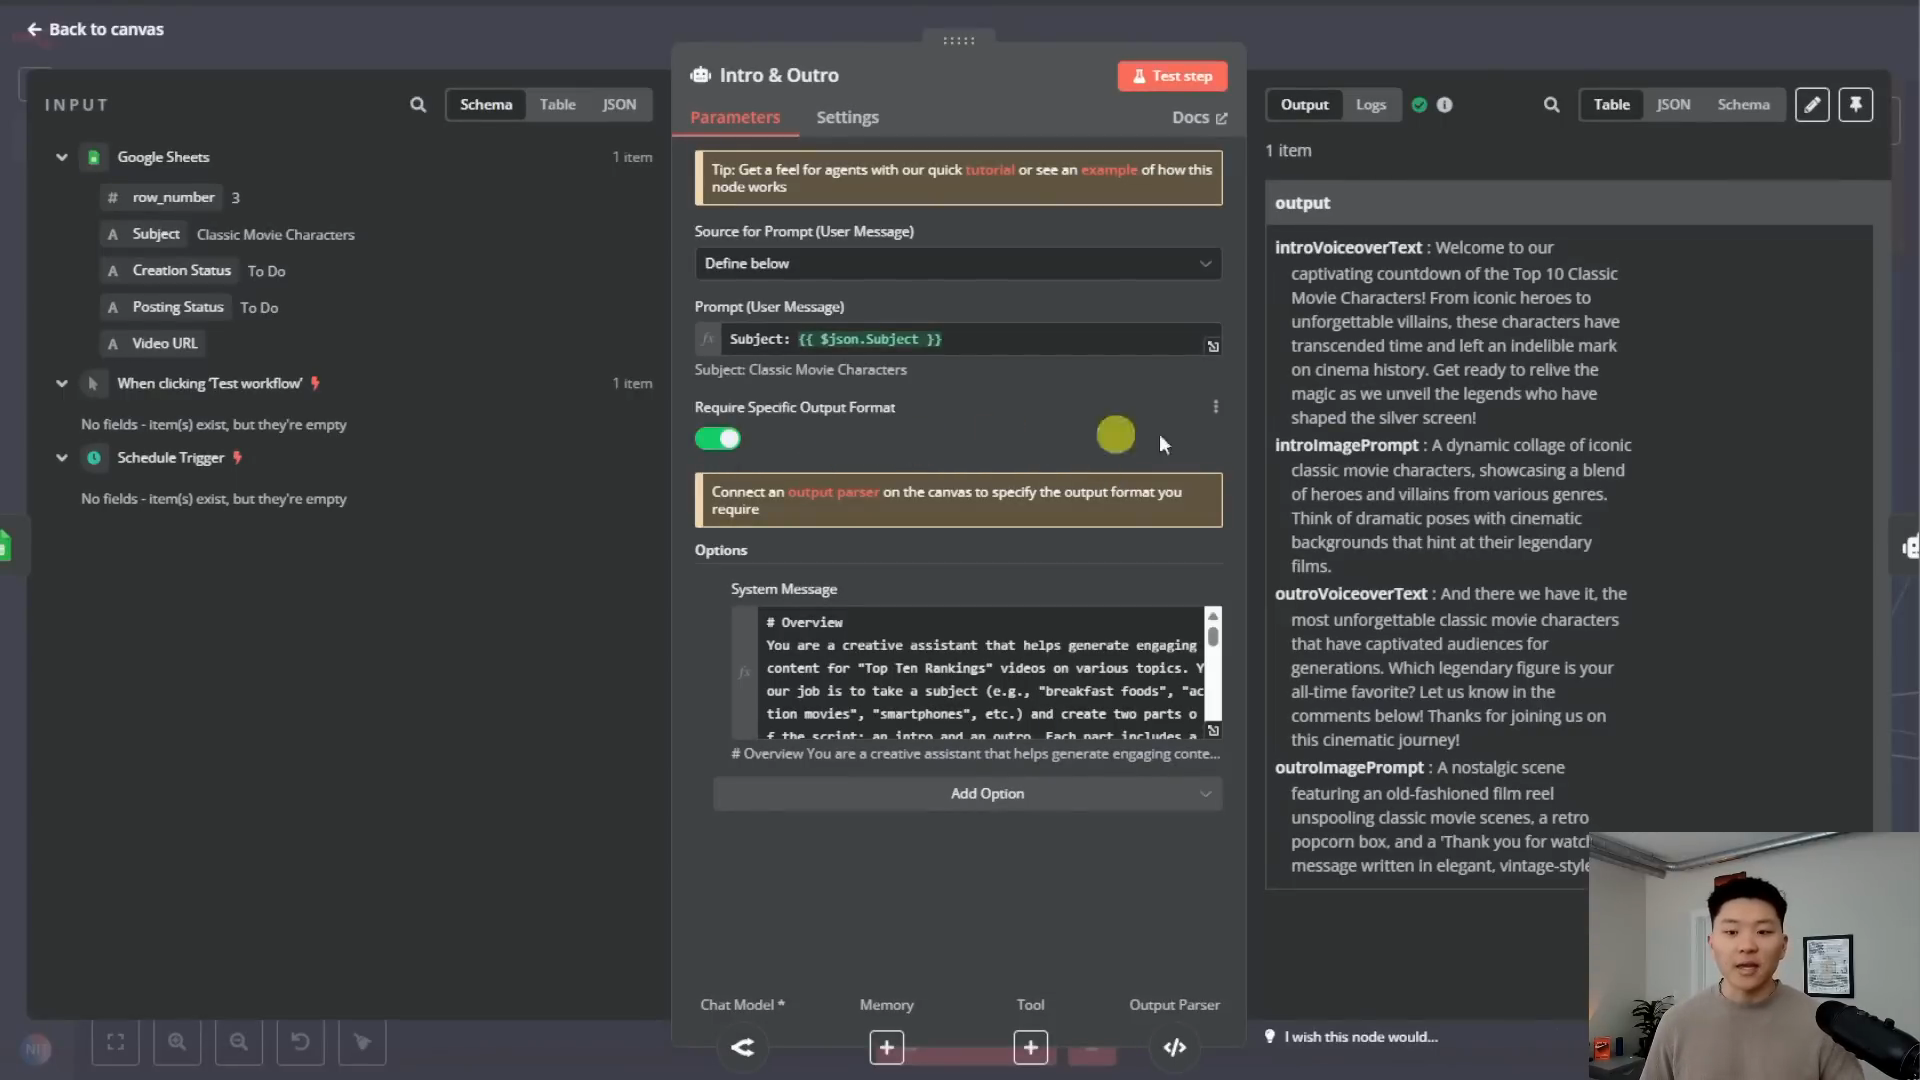Zoom out on the canvas
Image resolution: width=1920 pixels, height=1080 pixels.
239,1042
